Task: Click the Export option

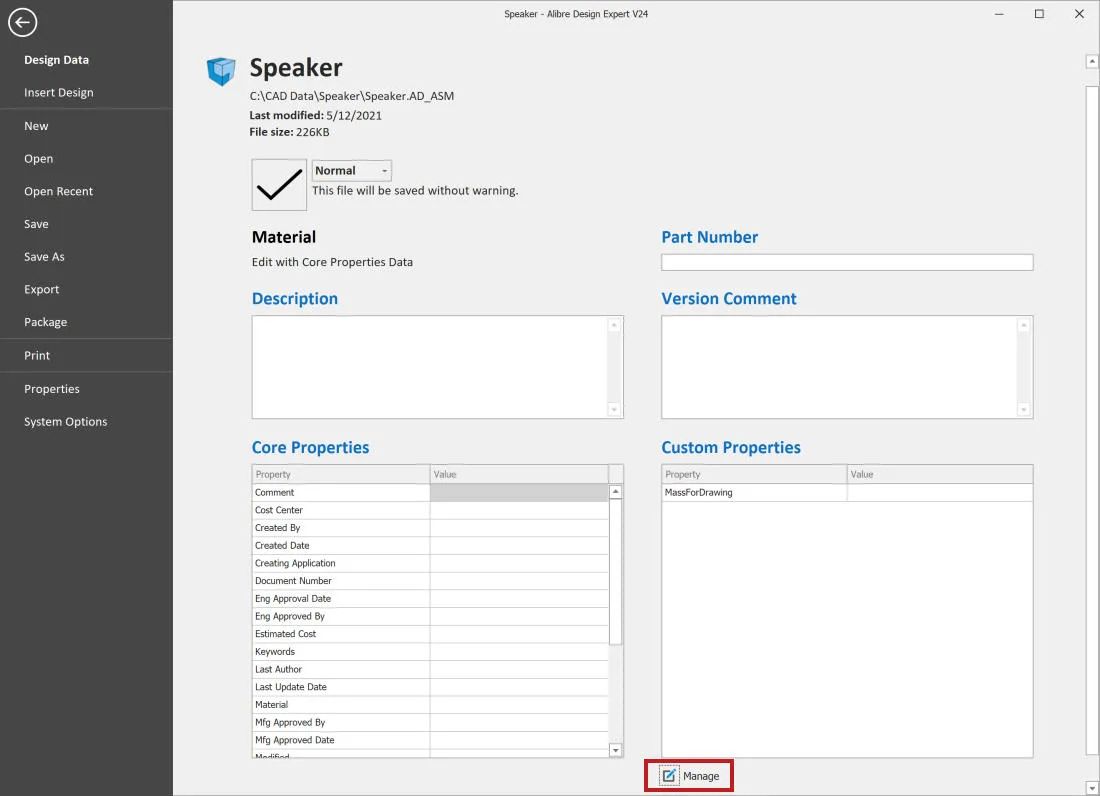Action: coord(41,289)
